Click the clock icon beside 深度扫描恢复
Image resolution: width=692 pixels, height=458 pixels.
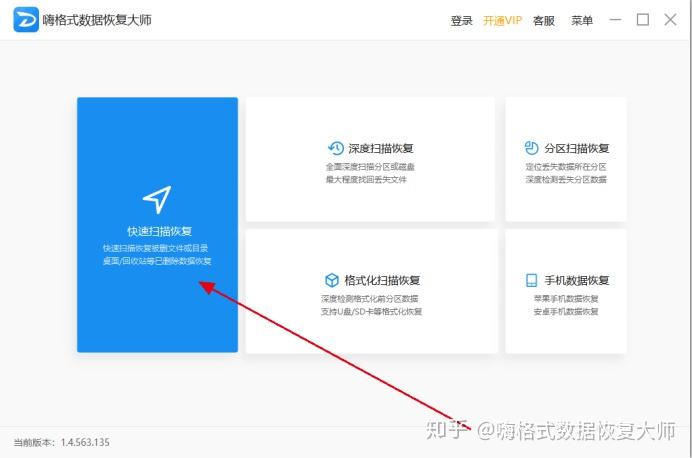[x=336, y=148]
